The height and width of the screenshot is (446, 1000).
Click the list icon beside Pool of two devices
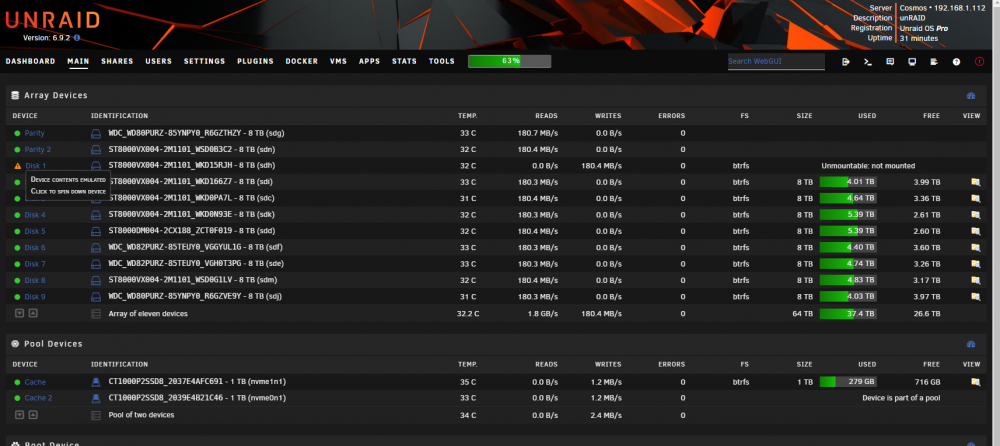click(96, 415)
